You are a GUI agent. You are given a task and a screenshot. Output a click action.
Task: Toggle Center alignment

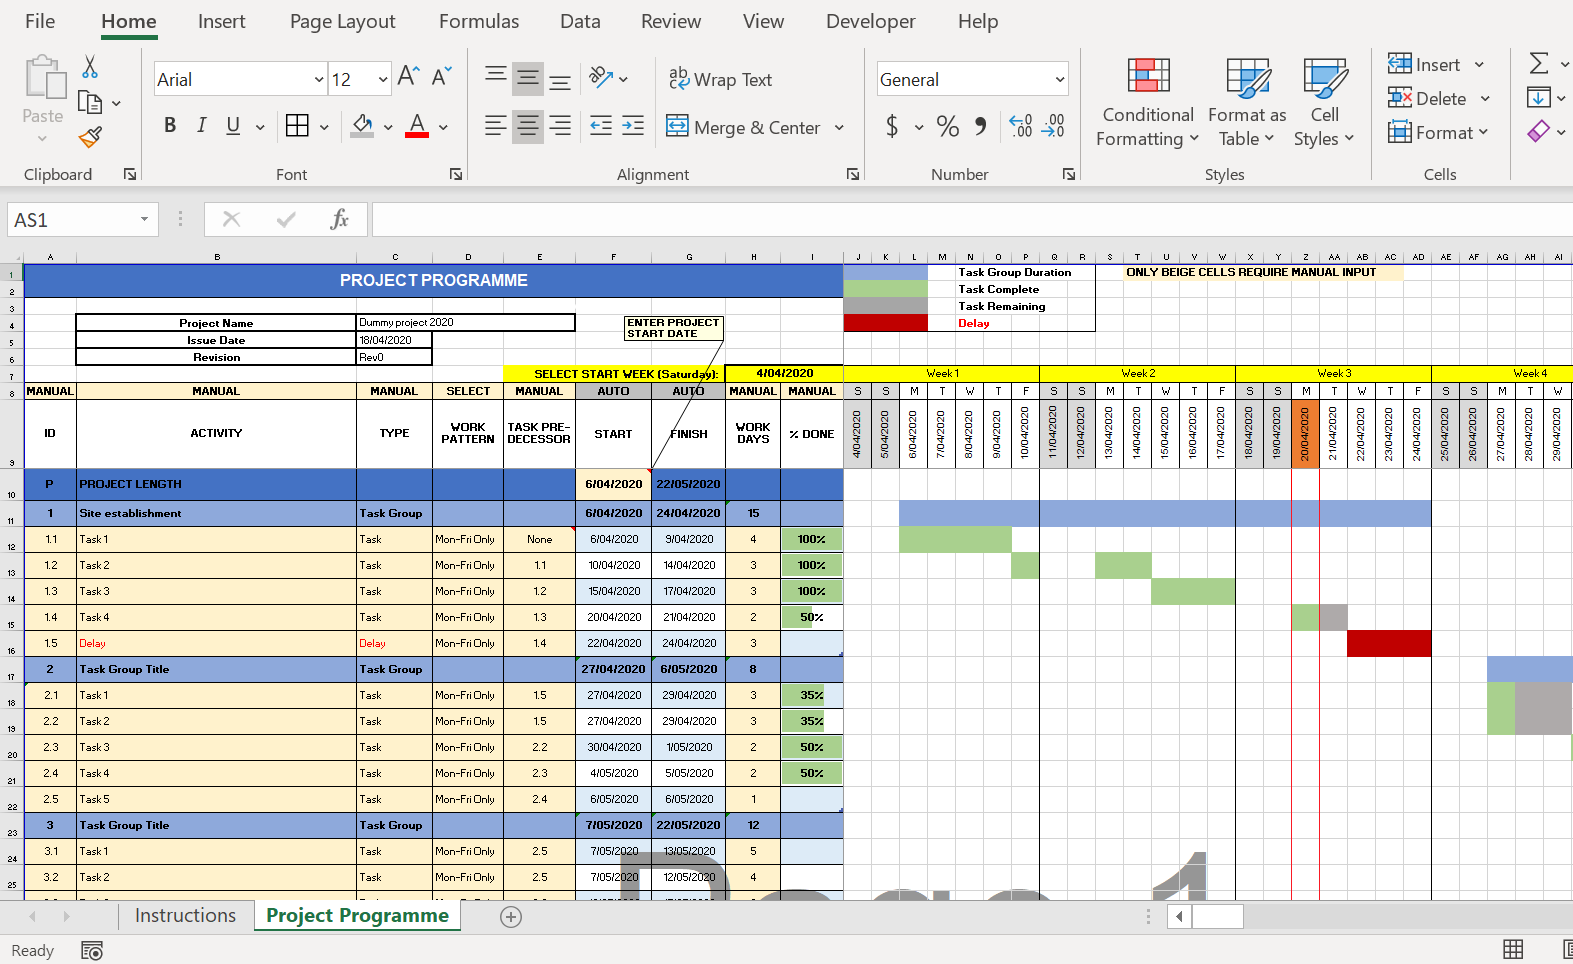(x=528, y=125)
